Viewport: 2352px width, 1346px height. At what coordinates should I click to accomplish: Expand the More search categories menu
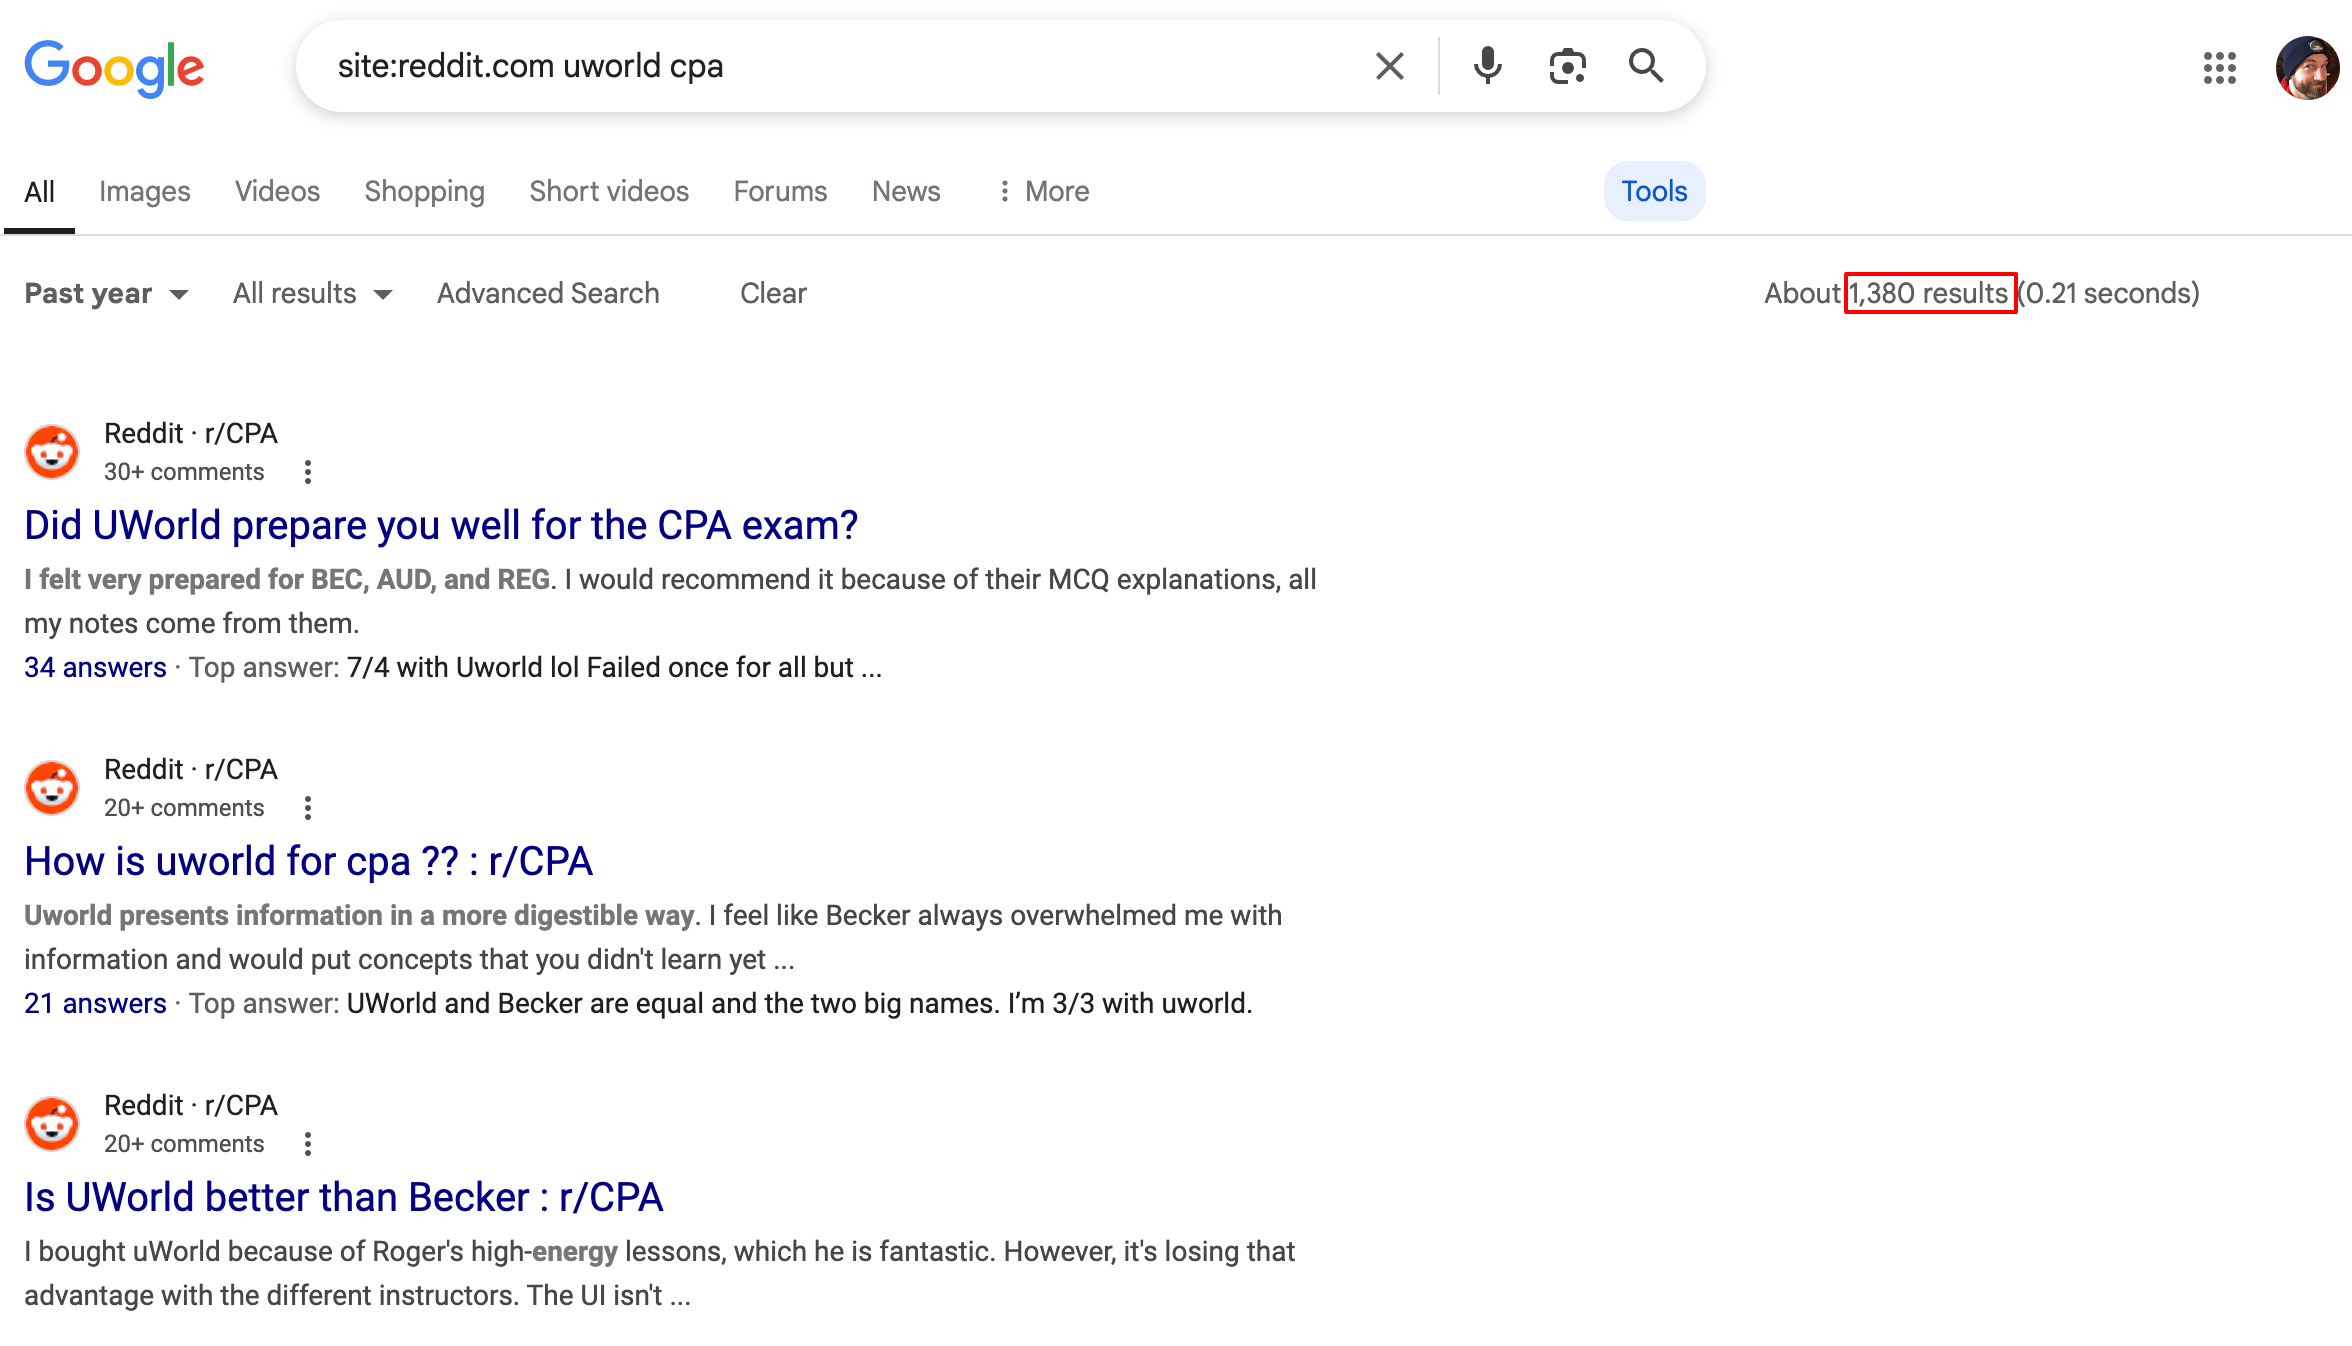(x=1043, y=191)
